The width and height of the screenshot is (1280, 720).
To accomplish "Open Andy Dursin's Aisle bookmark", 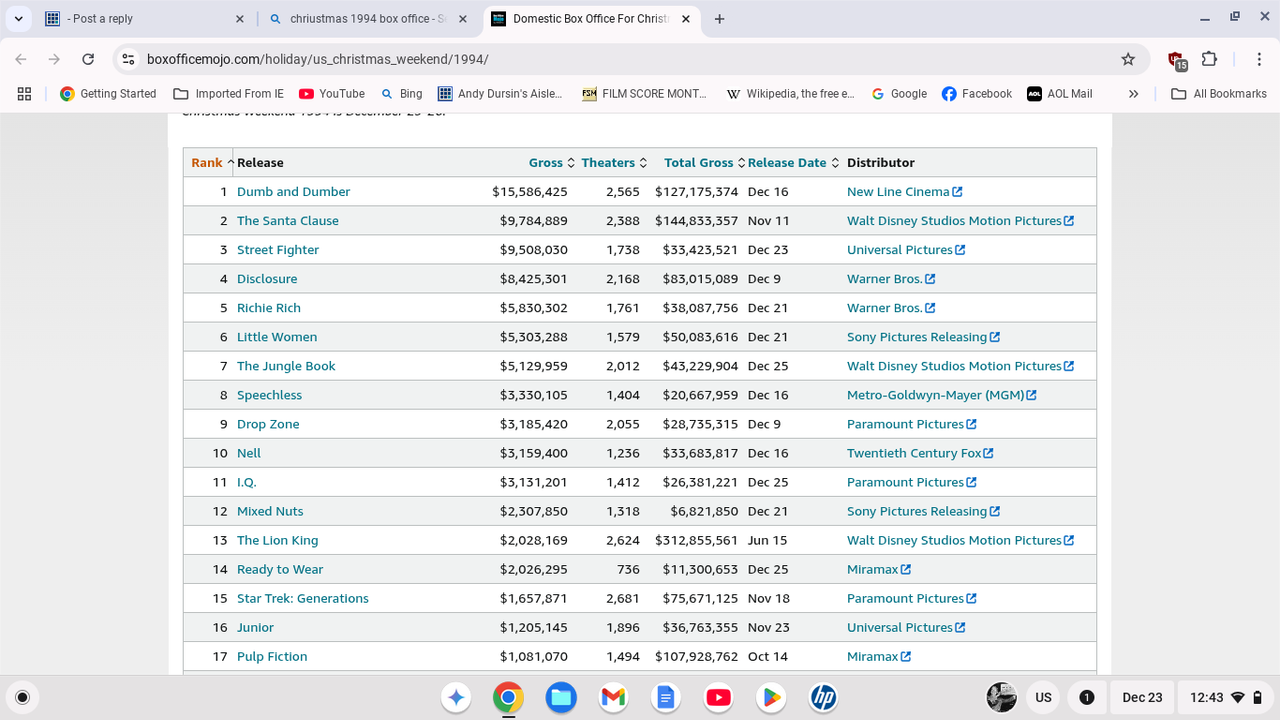I will tap(500, 93).
